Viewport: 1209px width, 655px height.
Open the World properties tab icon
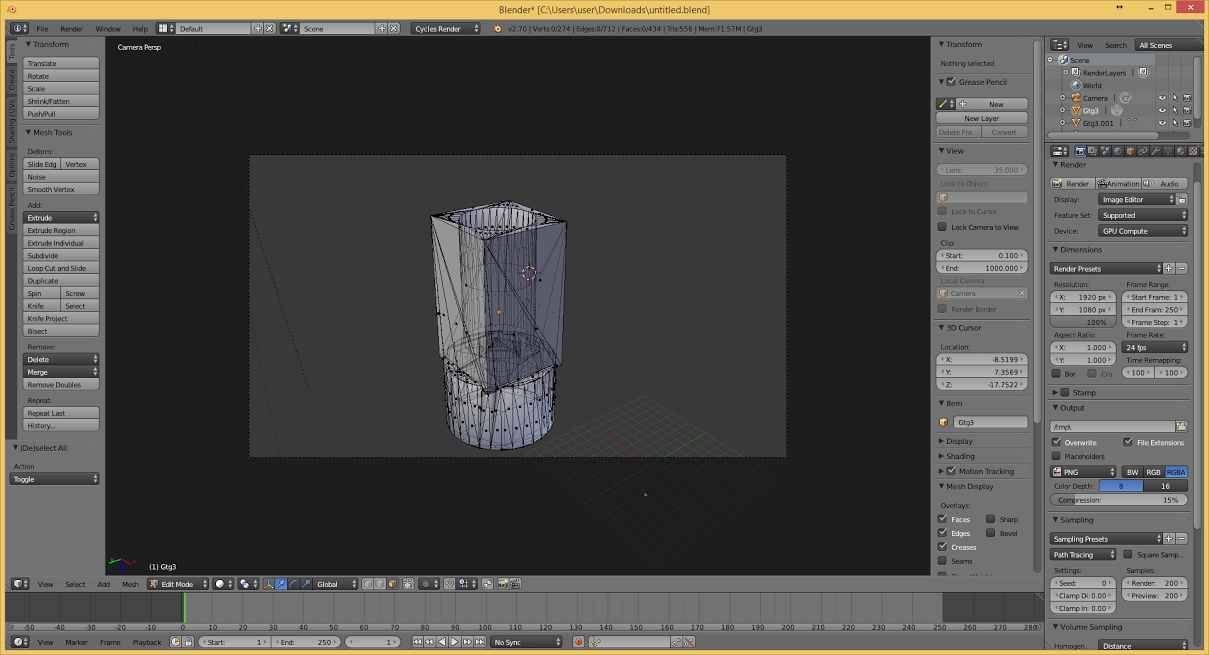[x=1118, y=151]
